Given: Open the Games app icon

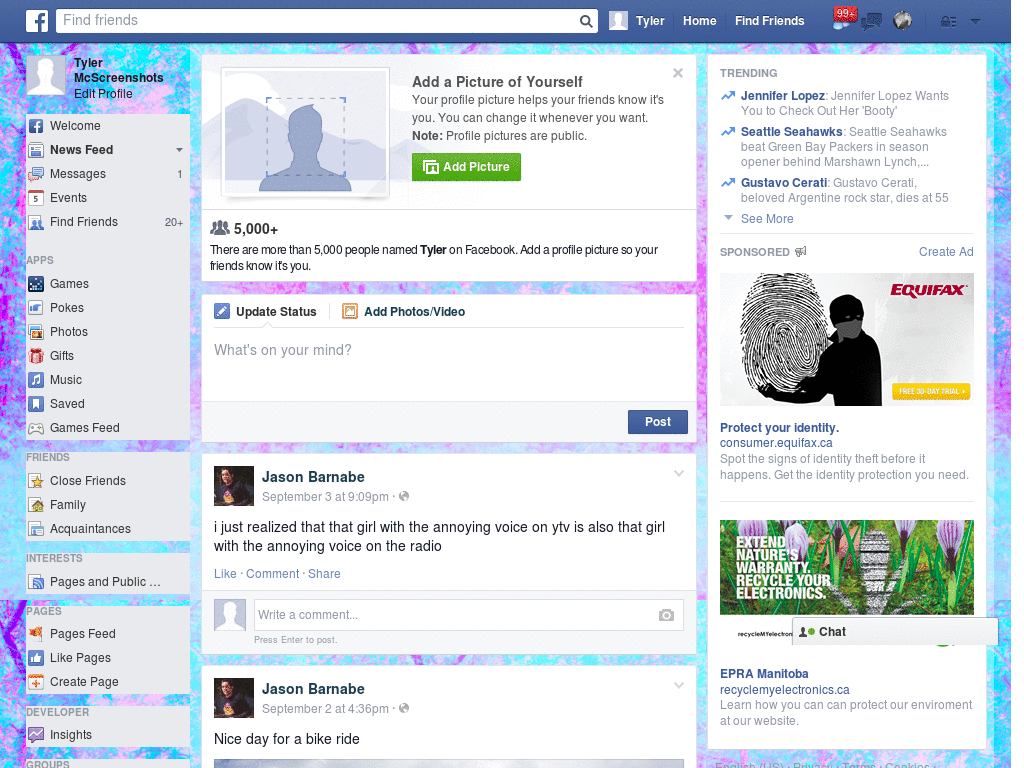Looking at the screenshot, I should [x=37, y=284].
